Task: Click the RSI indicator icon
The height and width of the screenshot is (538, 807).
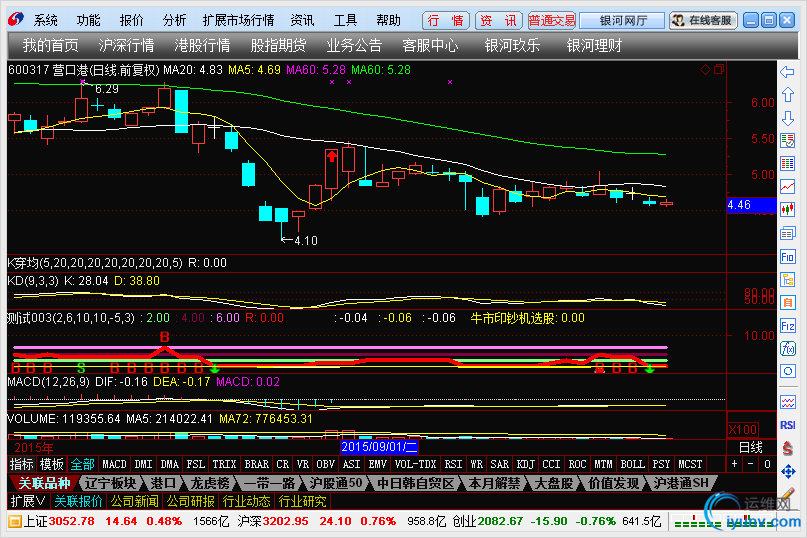Action: pos(787,425)
